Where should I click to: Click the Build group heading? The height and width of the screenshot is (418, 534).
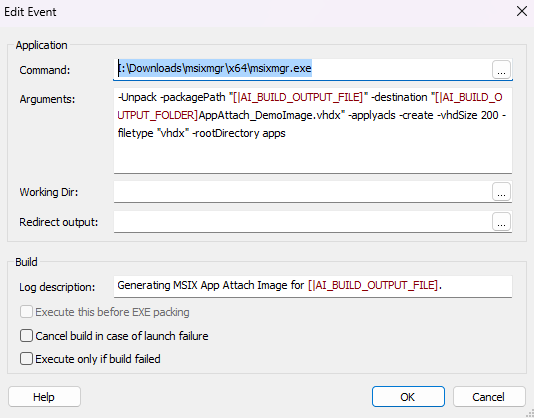coord(26,262)
